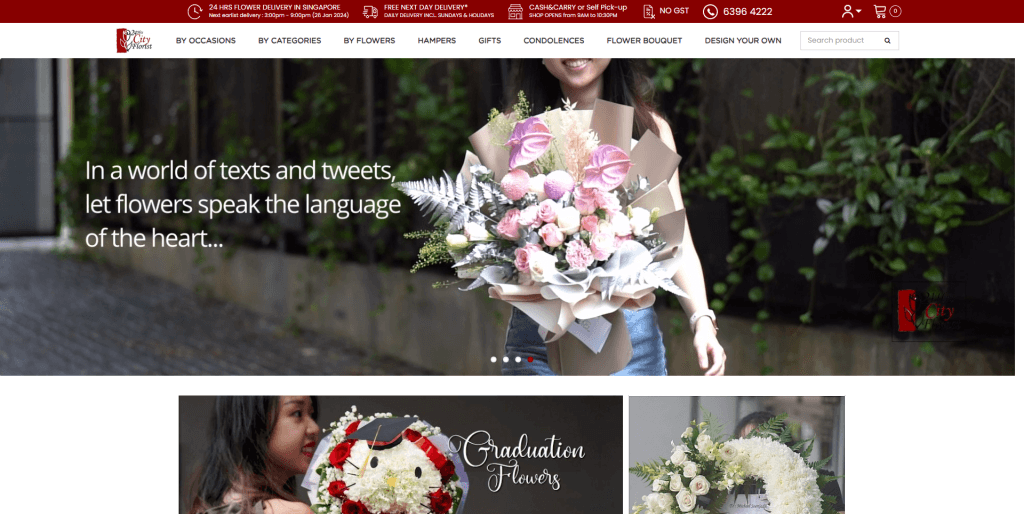Click the No GST receipt icon
1024x514 pixels.
pyautogui.click(x=648, y=11)
